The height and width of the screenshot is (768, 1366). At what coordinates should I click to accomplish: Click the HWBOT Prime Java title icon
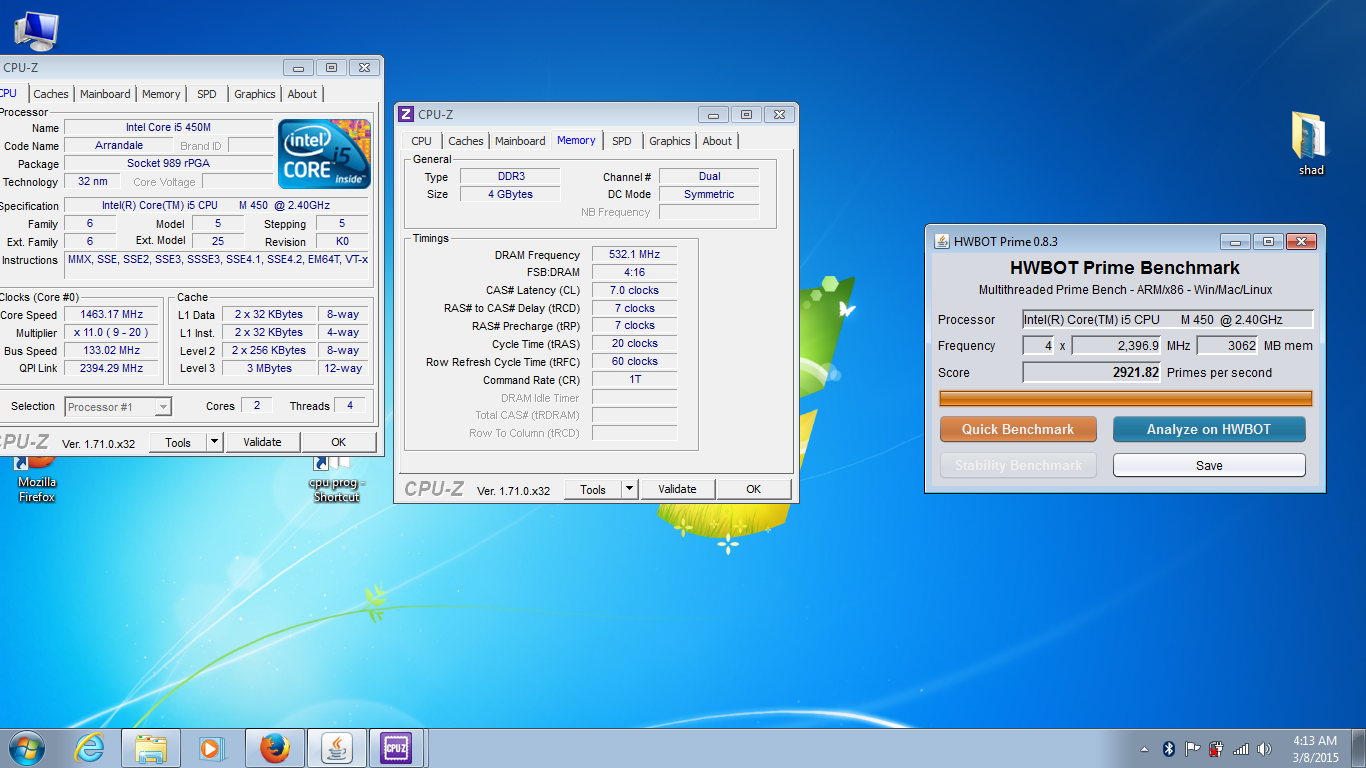(941, 241)
